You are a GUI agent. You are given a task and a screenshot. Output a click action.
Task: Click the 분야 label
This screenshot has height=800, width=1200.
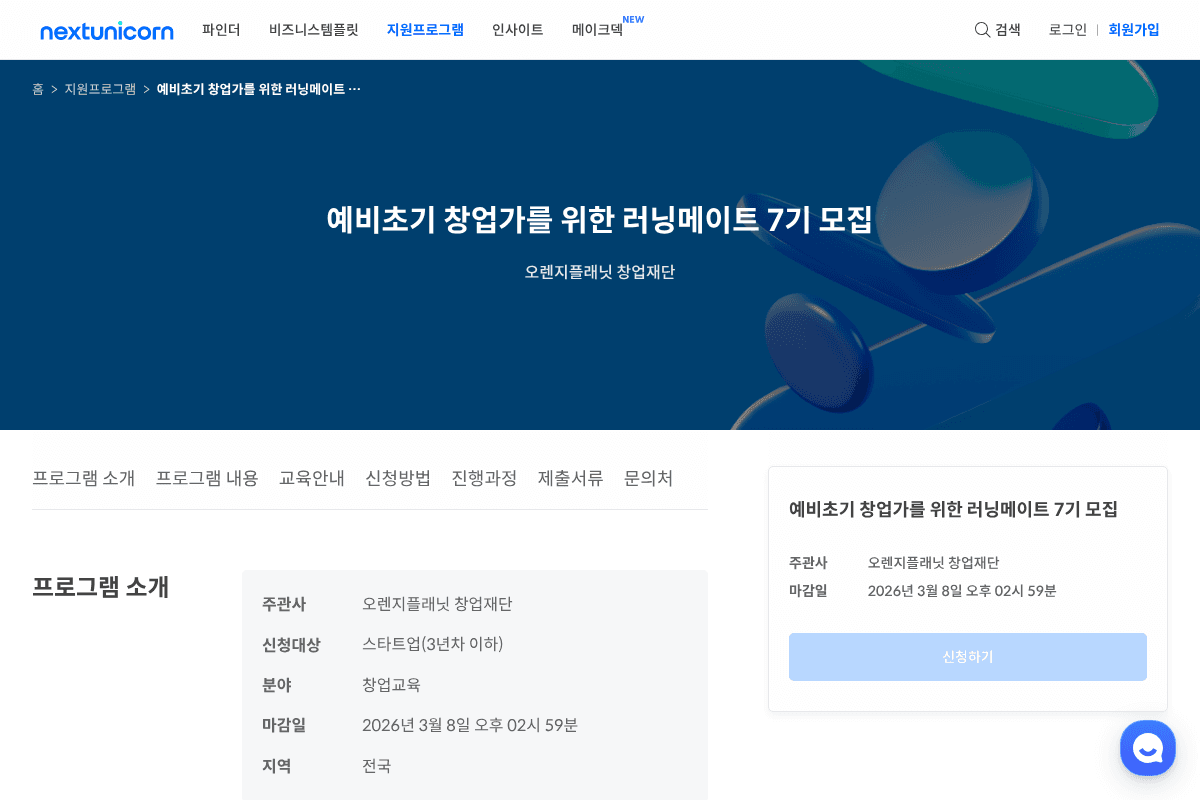click(276, 685)
